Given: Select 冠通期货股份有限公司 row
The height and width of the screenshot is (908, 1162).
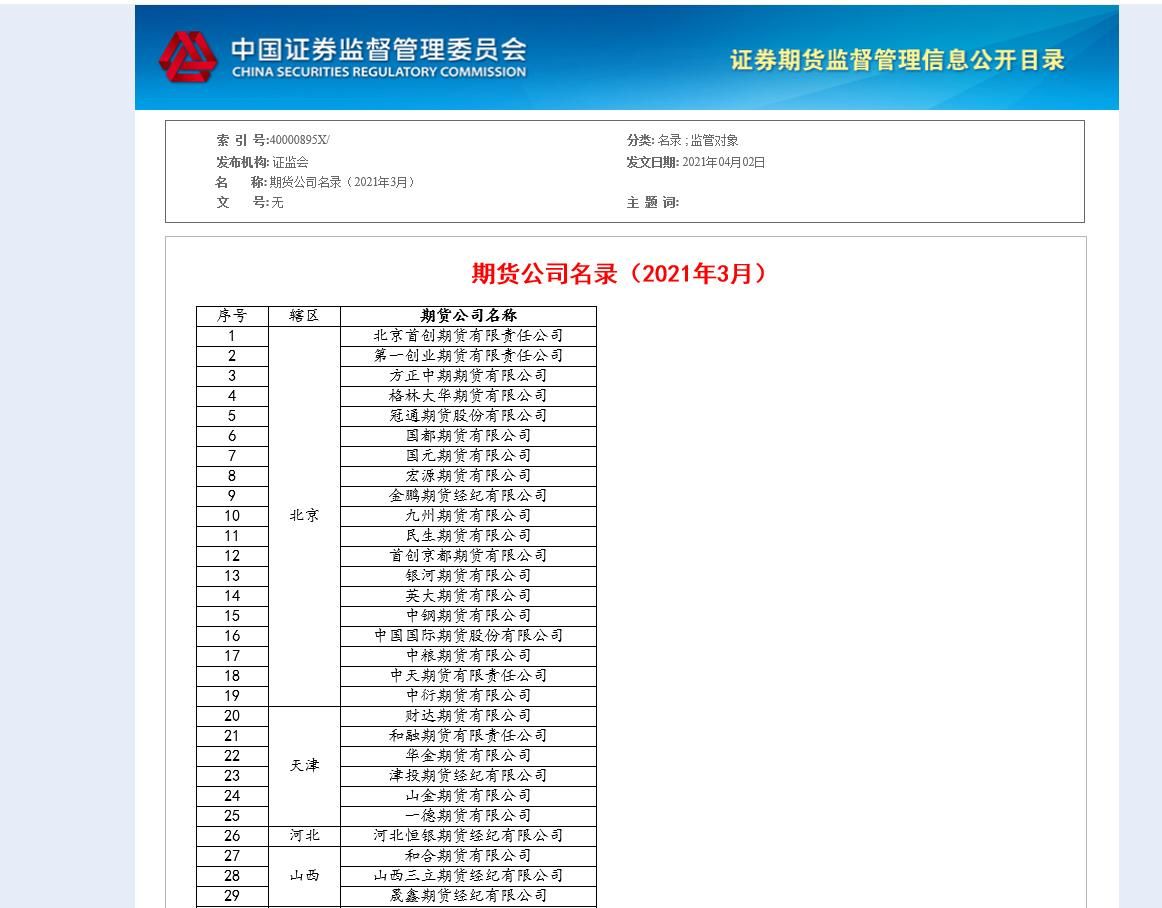Looking at the screenshot, I should [468, 416].
